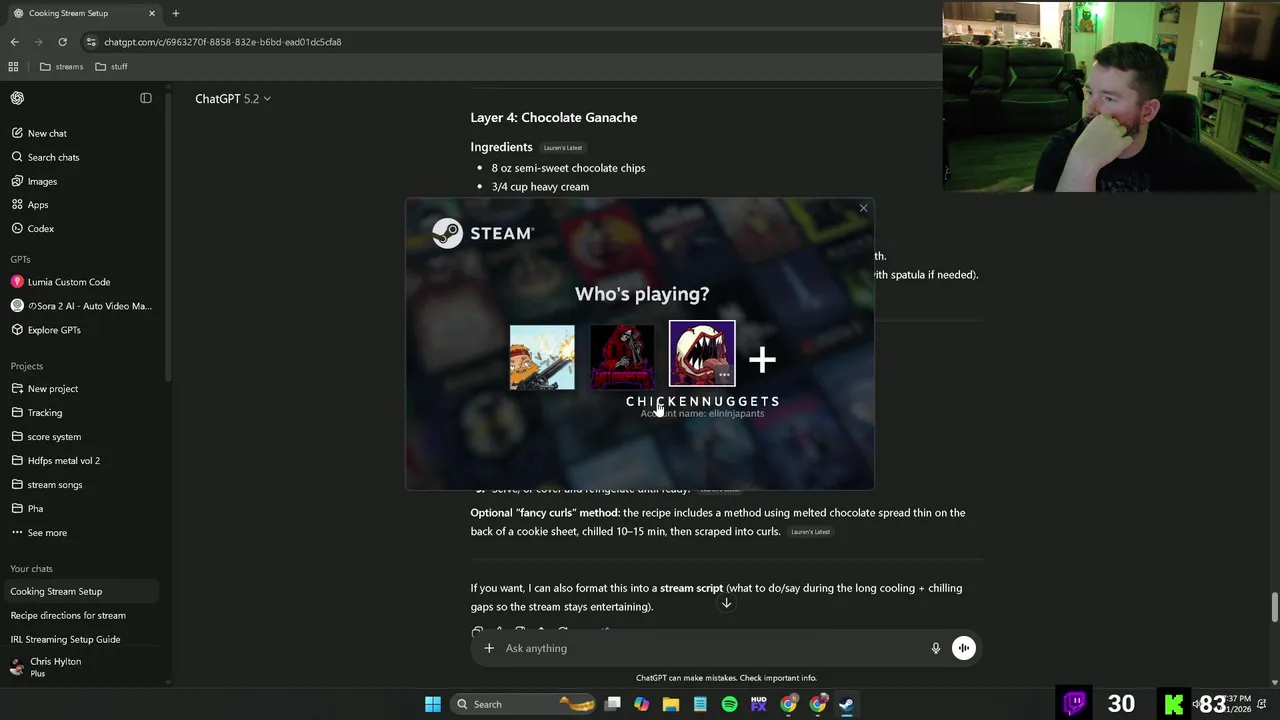This screenshot has height=720, width=1280.
Task: Open the notepad app on taskbar
Action: pyautogui.click(x=700, y=704)
